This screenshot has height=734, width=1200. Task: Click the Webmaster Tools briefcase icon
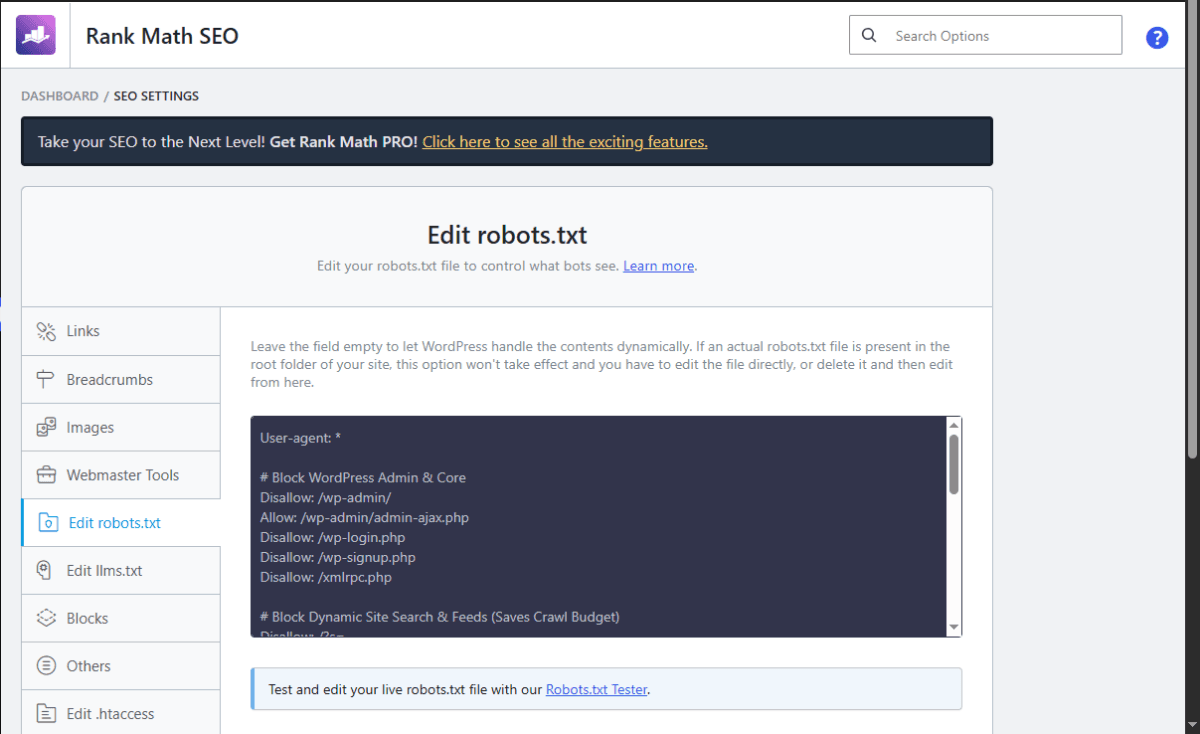46,475
